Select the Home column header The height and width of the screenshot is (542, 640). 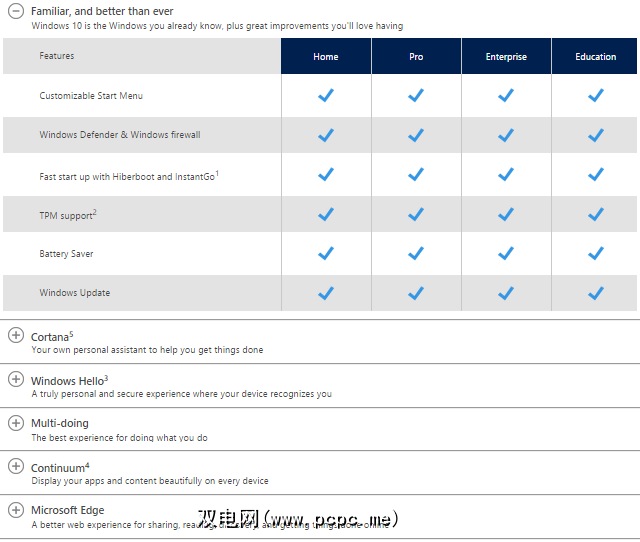pyautogui.click(x=326, y=57)
